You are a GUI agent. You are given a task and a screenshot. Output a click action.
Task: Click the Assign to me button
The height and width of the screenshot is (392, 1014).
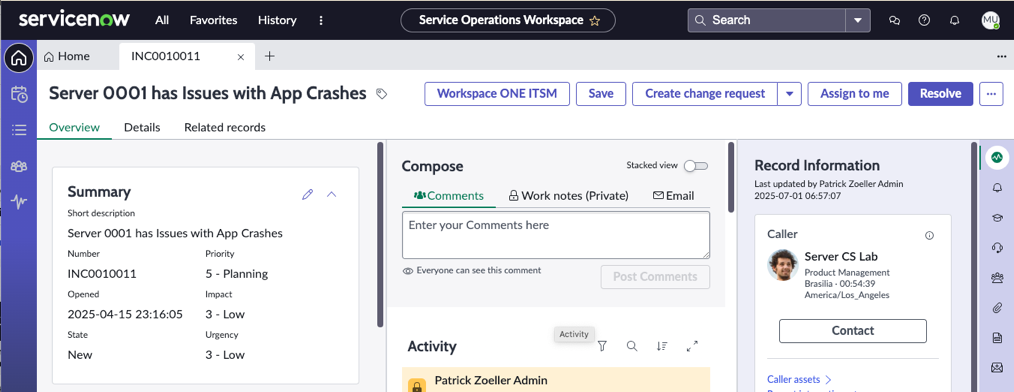coord(855,94)
